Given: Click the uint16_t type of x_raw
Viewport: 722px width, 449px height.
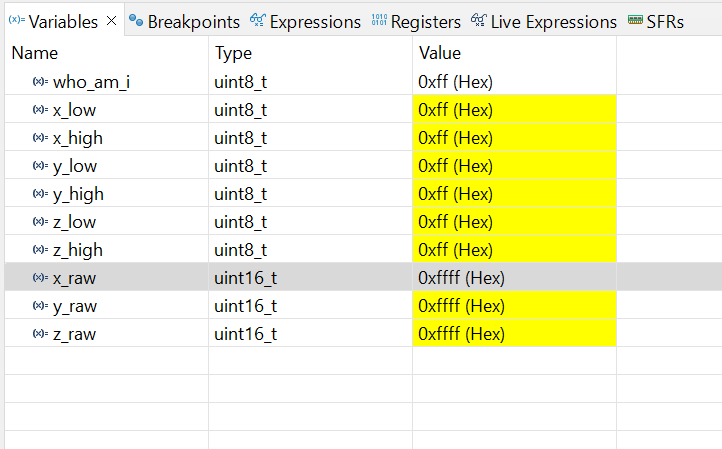Looking at the screenshot, I should coord(245,278).
